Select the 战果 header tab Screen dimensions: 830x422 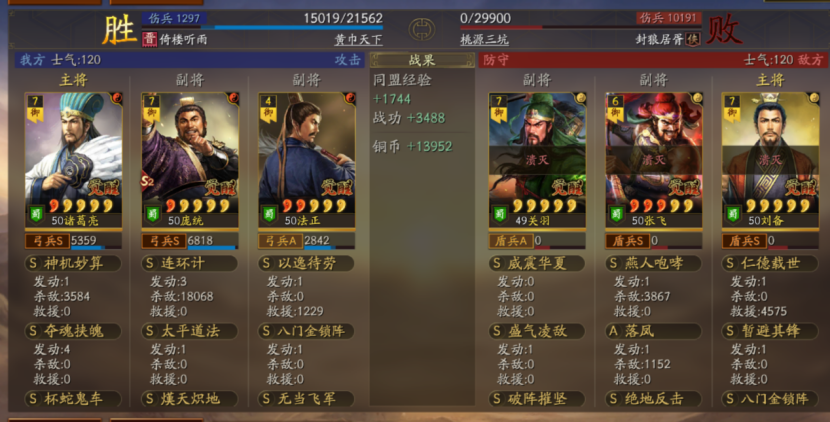422,60
